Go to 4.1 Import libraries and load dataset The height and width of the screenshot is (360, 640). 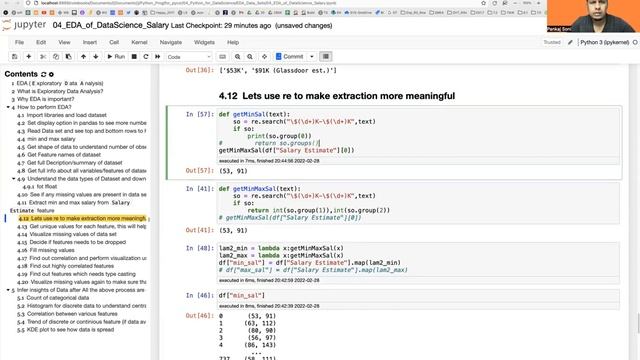click(62, 115)
